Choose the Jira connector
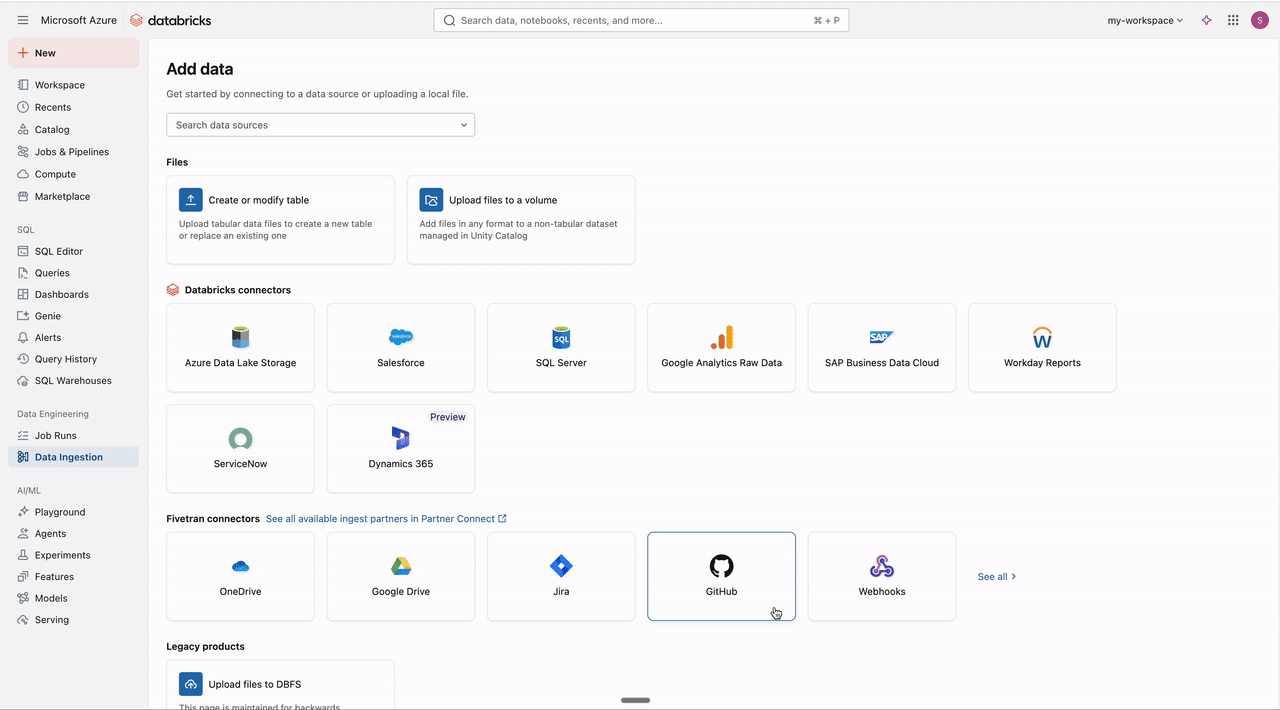Screen dimensions: 1280x710 (560, 576)
